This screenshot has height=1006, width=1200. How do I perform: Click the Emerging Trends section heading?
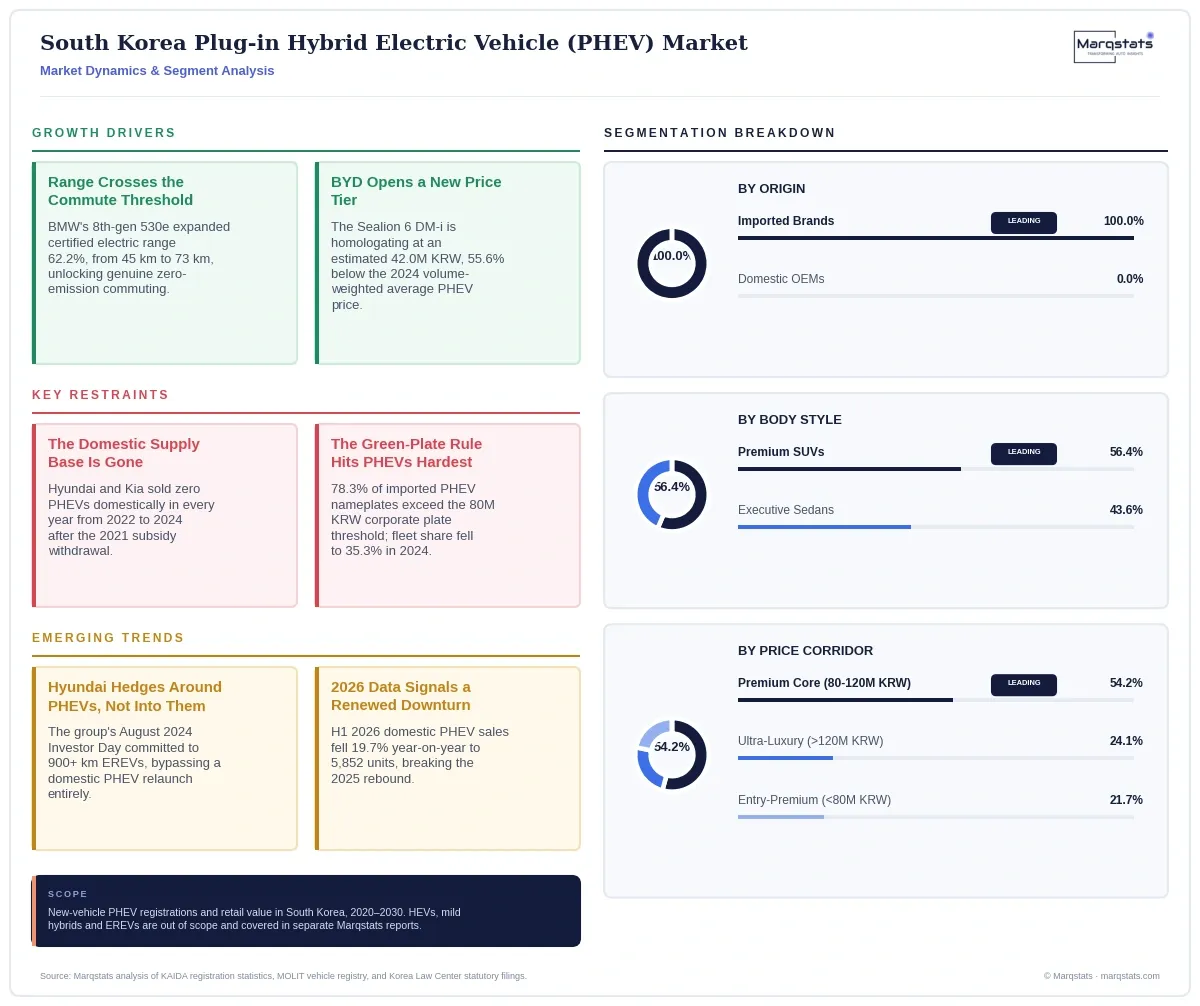coord(108,638)
